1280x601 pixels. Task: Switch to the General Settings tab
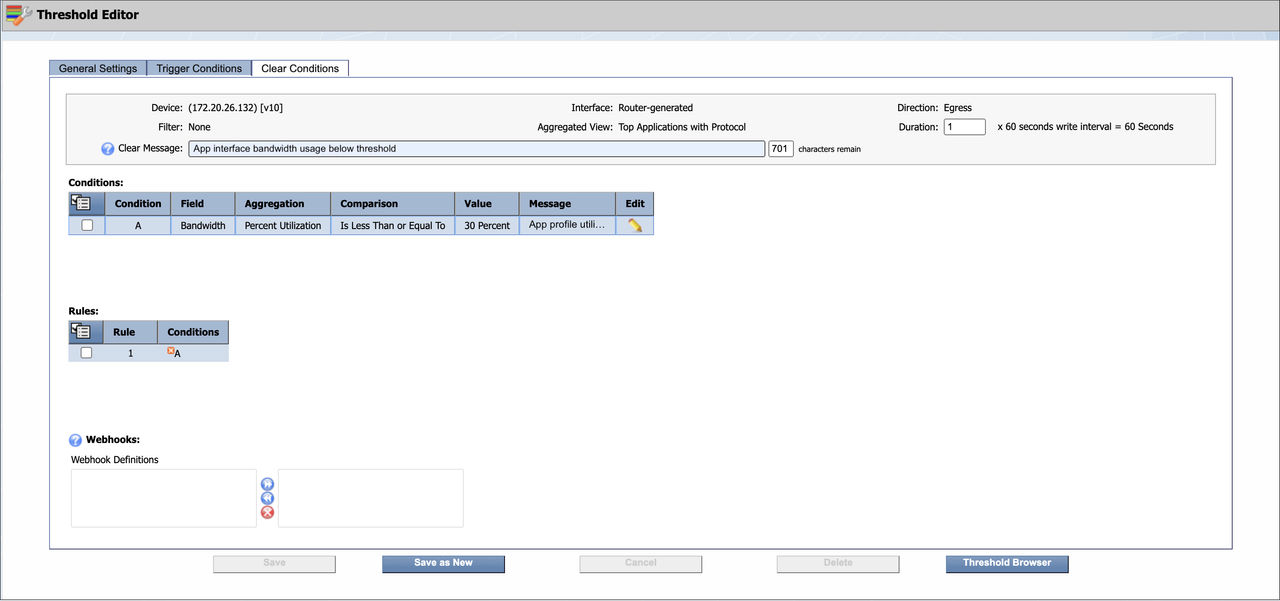pyautogui.click(x=98, y=69)
